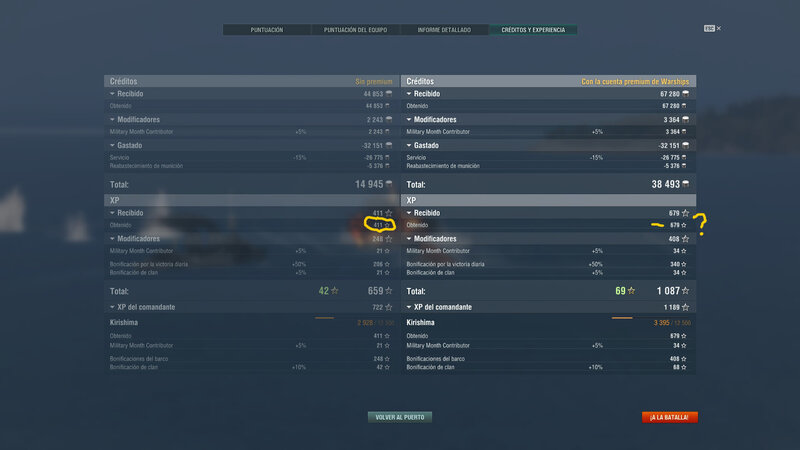Viewport: 800px width, 450px height.
Task: Collapse the right Gastado section
Action: [x=409, y=145]
